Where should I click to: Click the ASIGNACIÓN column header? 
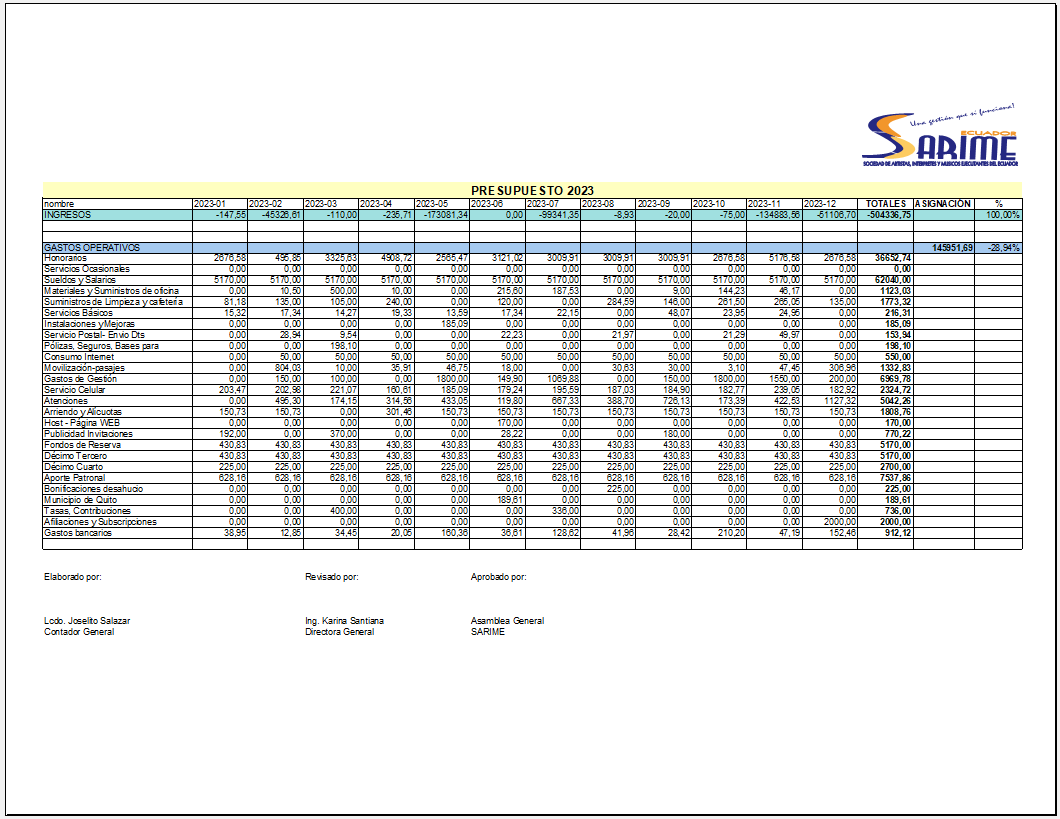coord(943,204)
